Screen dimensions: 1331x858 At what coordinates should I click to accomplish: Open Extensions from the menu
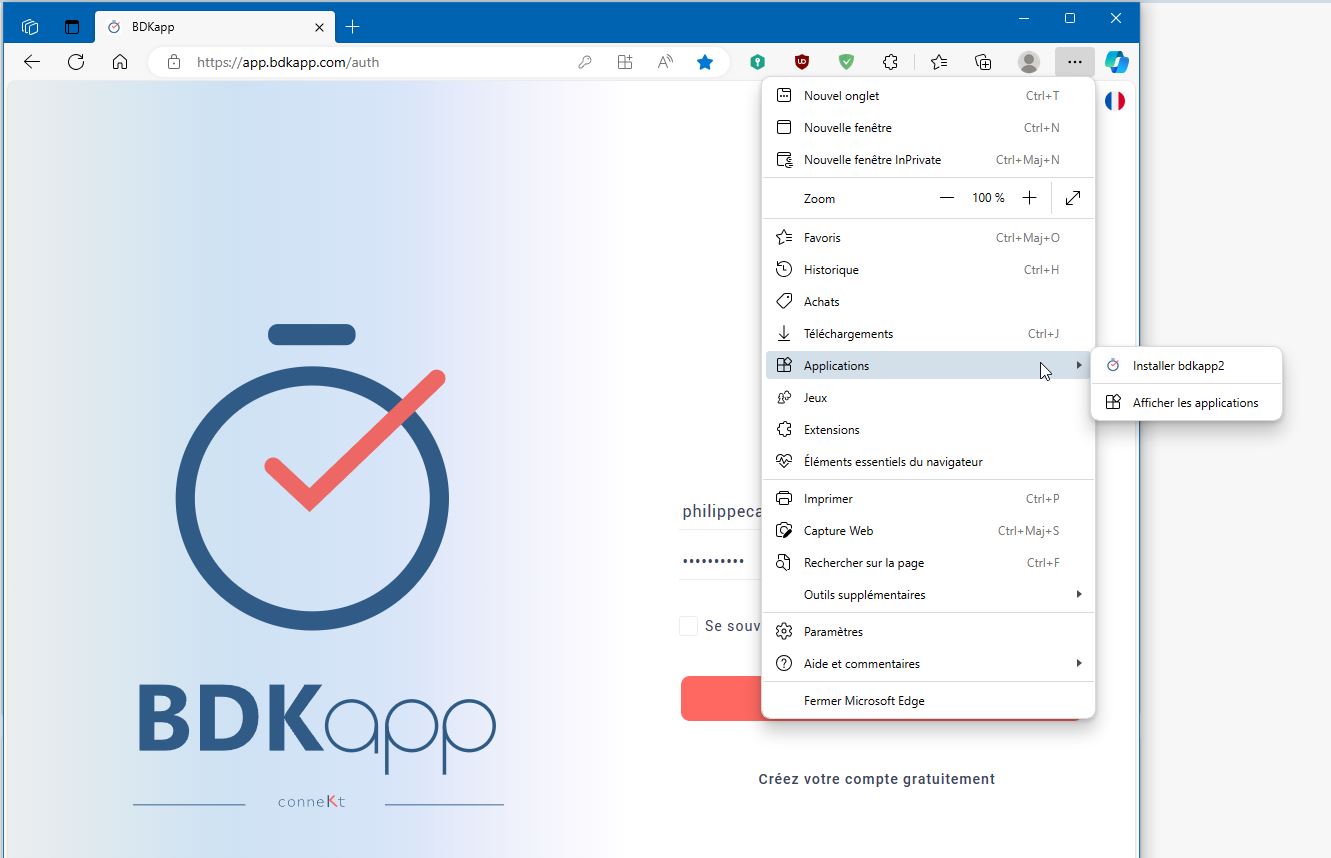(928, 430)
